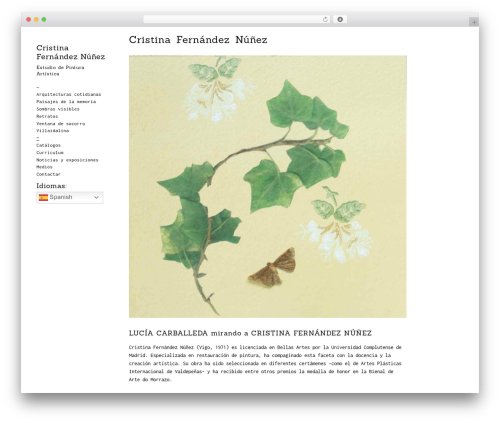500x423 pixels.
Task: Click sidebar site title Cristina Fernández Núñez
Action: [71, 52]
